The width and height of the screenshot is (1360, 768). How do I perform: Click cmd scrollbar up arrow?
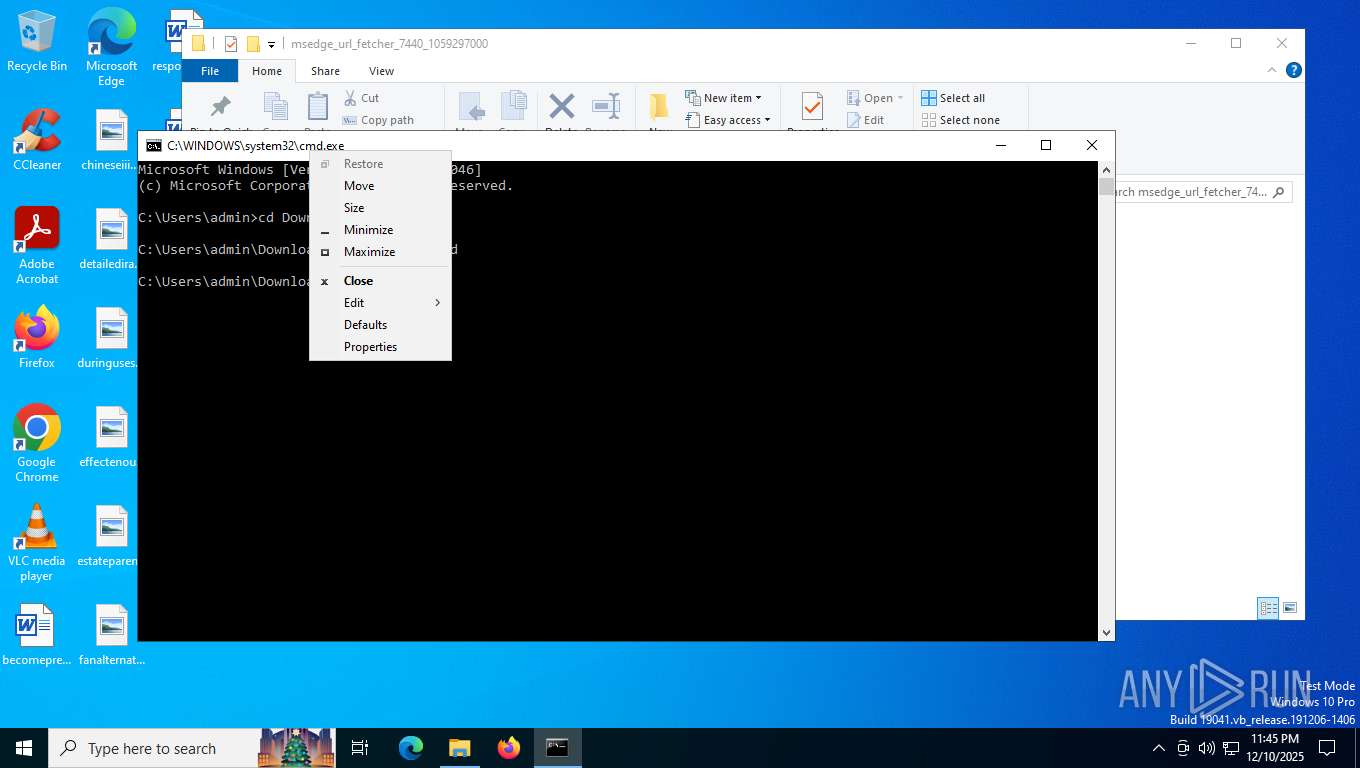tap(1106, 169)
